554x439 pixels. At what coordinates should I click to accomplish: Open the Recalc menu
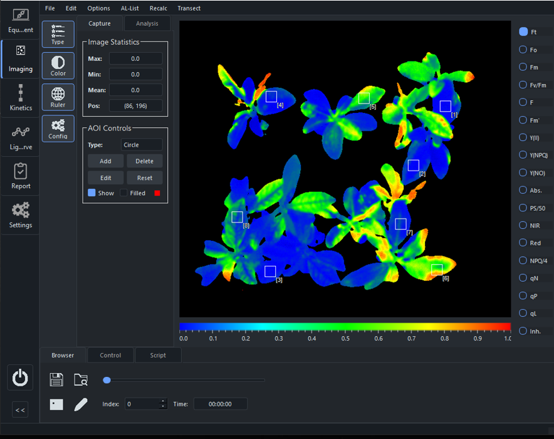pos(158,8)
